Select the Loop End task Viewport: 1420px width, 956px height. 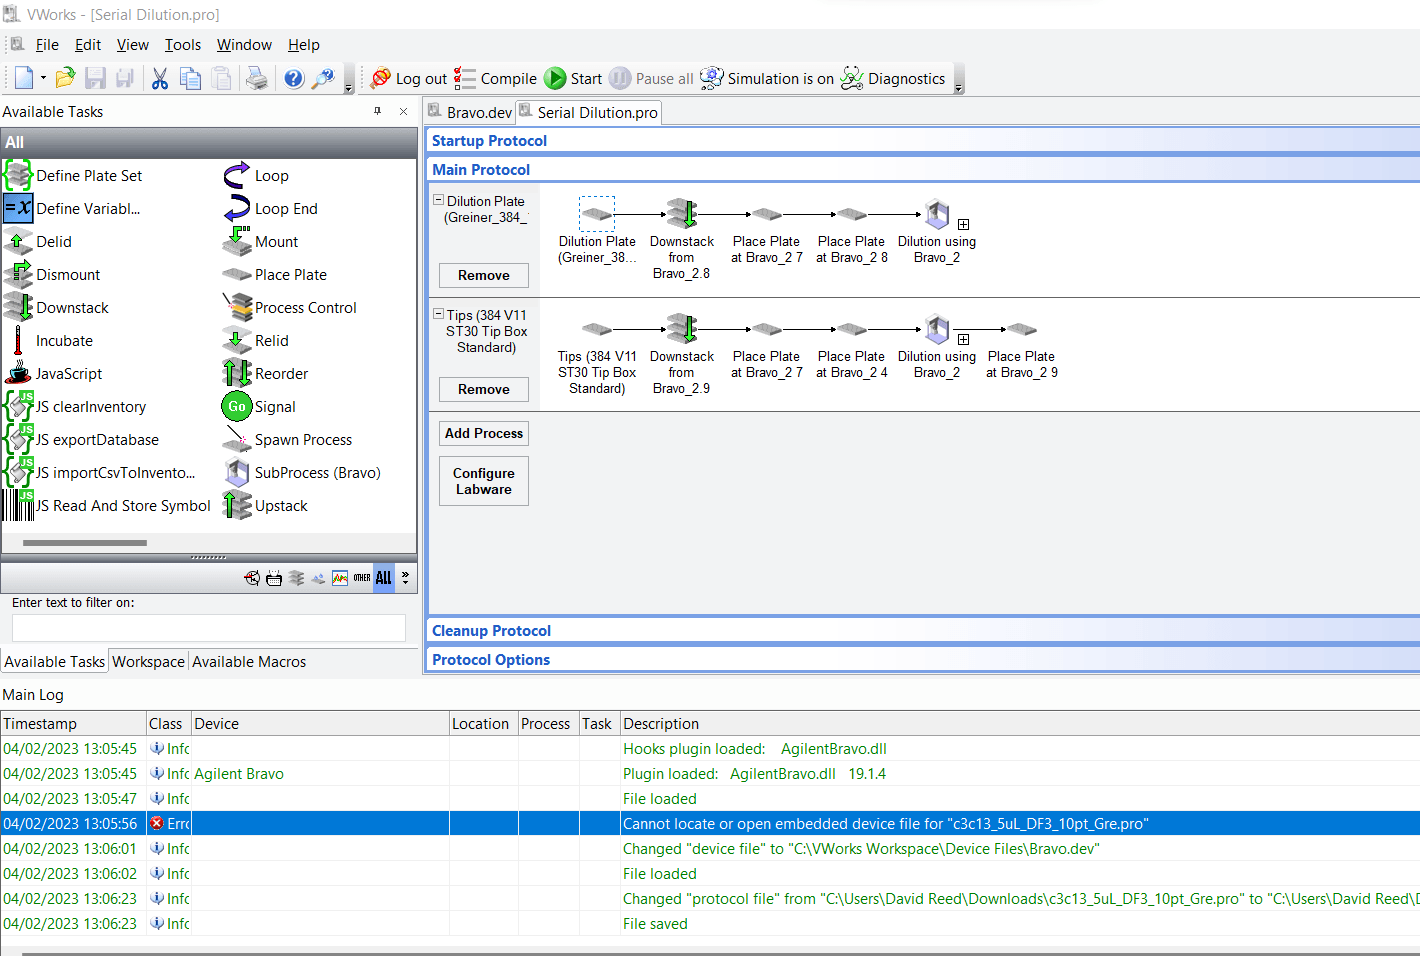tap(271, 209)
